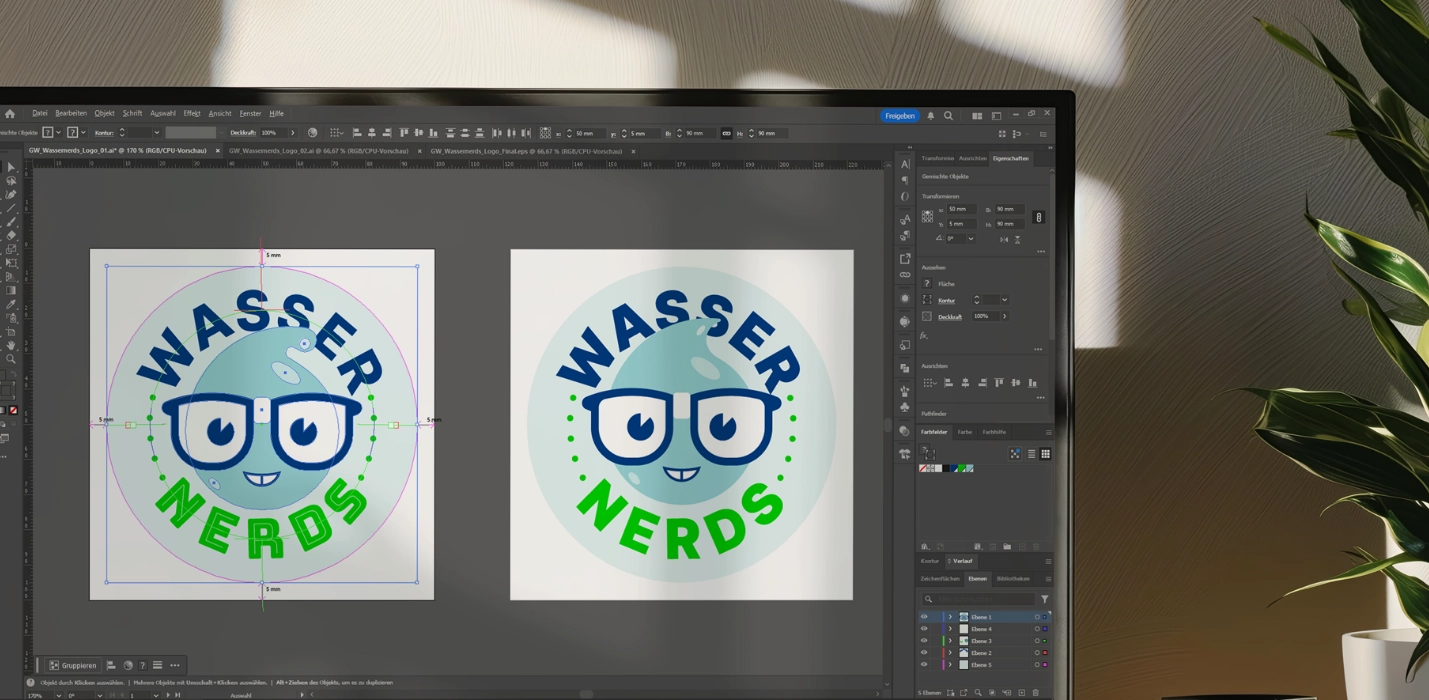The image size is (1429, 700).
Task: Expand layer Ebene 2
Action: tap(950, 653)
